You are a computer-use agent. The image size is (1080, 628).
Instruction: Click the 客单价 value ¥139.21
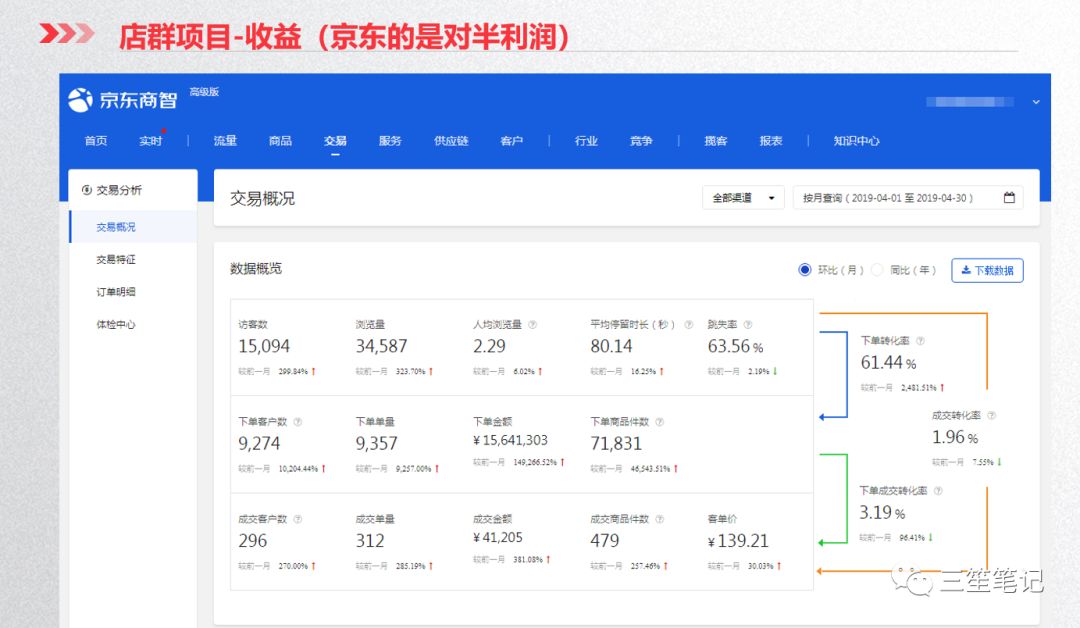[x=738, y=541]
